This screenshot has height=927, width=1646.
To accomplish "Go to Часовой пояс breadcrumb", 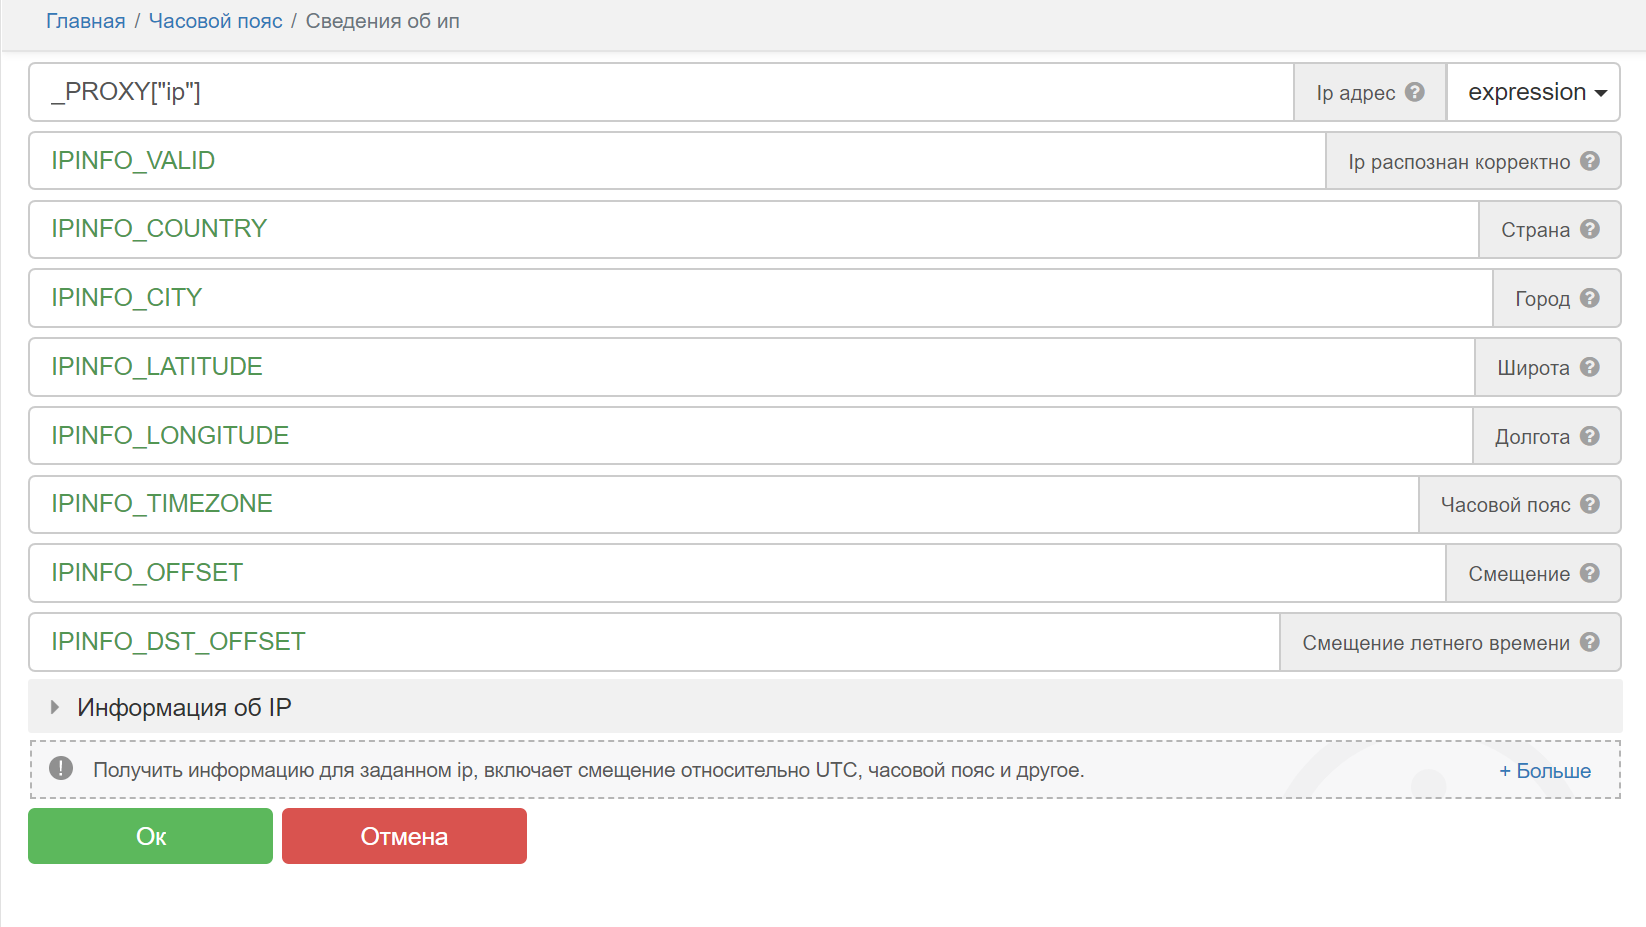I will point(215,21).
